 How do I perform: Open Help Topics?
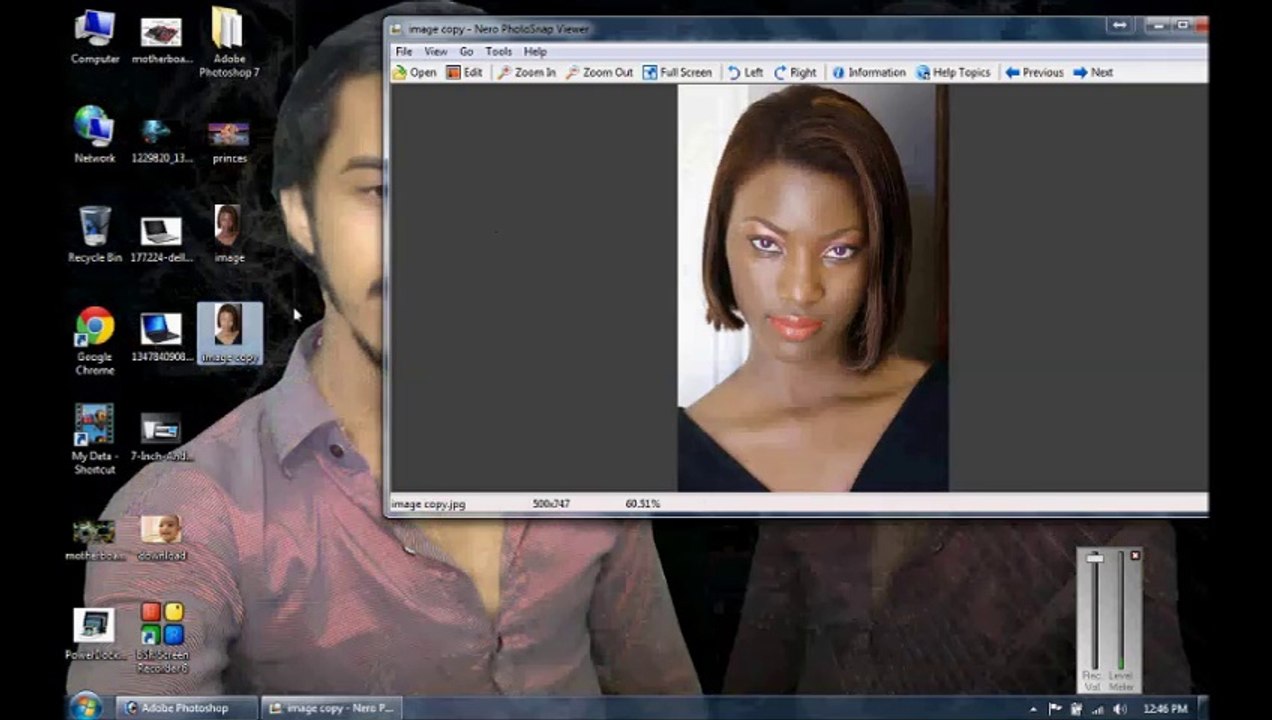point(953,72)
